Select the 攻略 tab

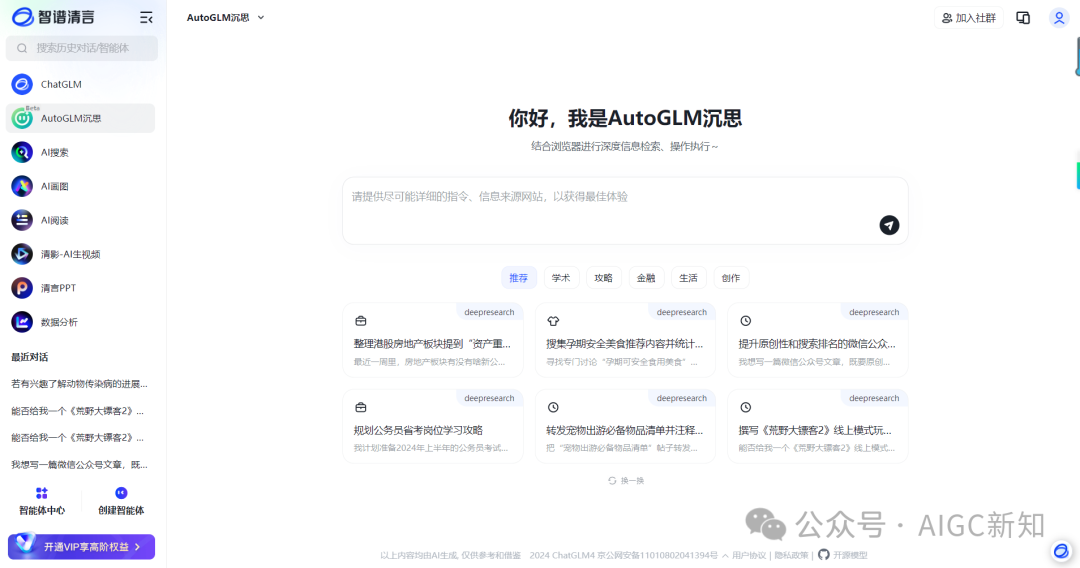pyautogui.click(x=604, y=278)
